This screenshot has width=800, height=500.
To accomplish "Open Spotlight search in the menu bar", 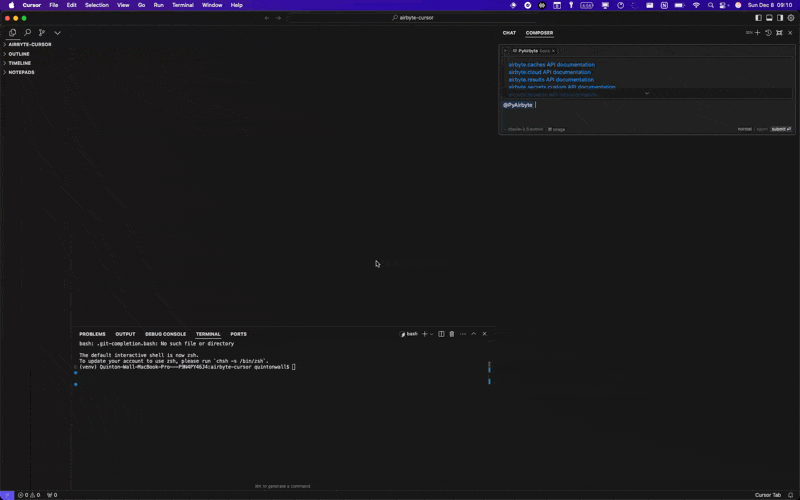I will 711,5.
